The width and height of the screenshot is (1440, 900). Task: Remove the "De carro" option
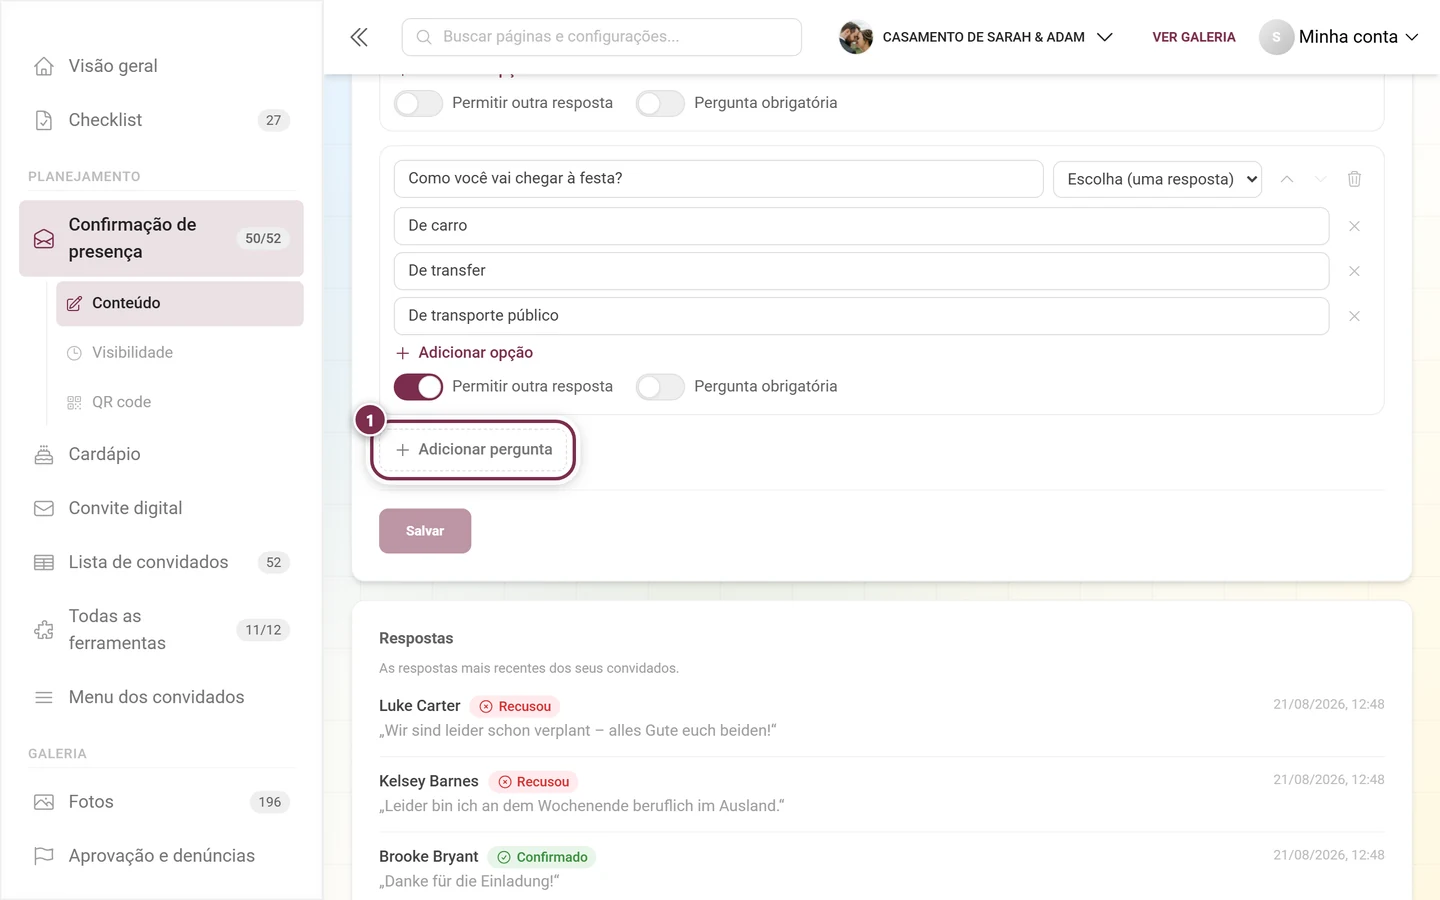click(x=1354, y=226)
